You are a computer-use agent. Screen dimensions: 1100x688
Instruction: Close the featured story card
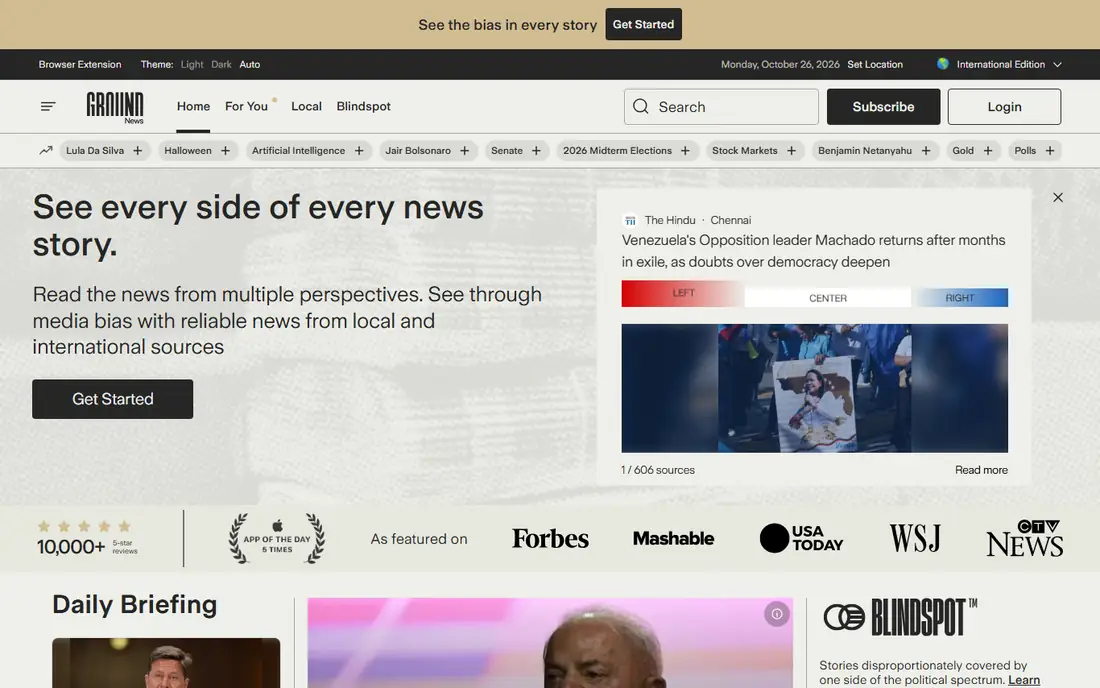click(x=1058, y=198)
